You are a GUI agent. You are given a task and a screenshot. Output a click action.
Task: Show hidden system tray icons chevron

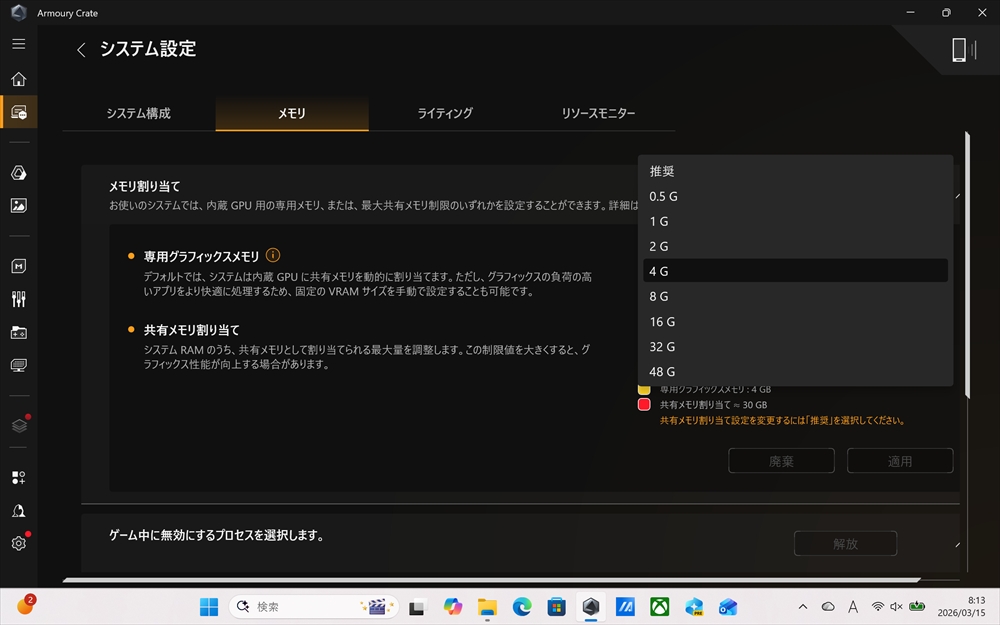[803, 607]
